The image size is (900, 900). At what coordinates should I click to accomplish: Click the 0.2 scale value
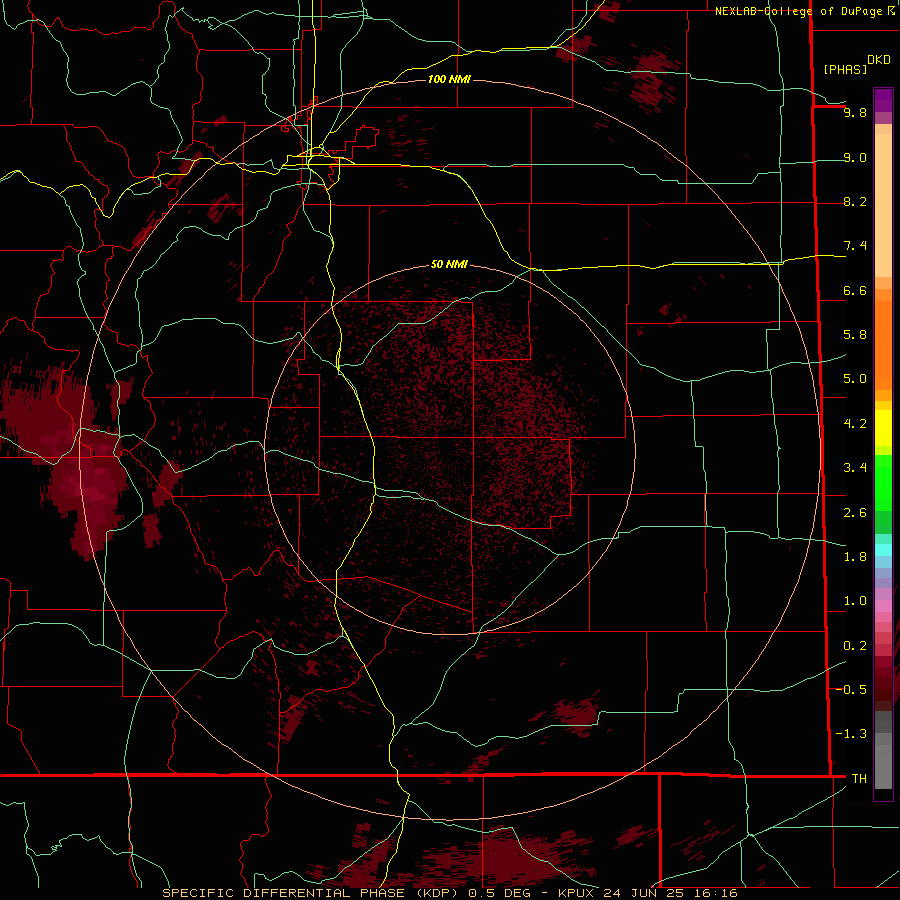[855, 646]
